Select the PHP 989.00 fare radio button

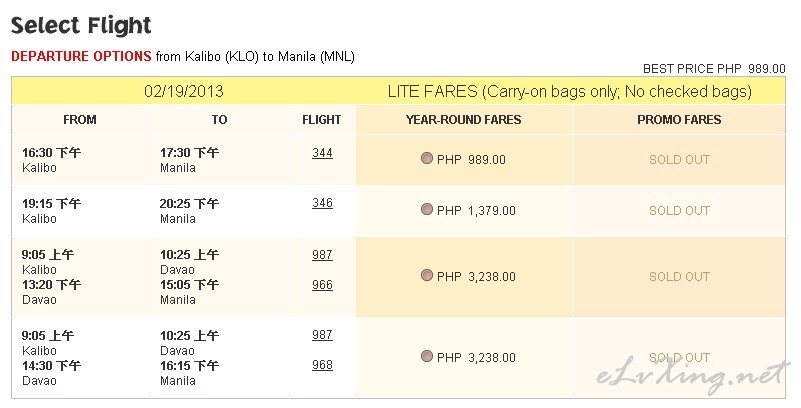pos(427,158)
